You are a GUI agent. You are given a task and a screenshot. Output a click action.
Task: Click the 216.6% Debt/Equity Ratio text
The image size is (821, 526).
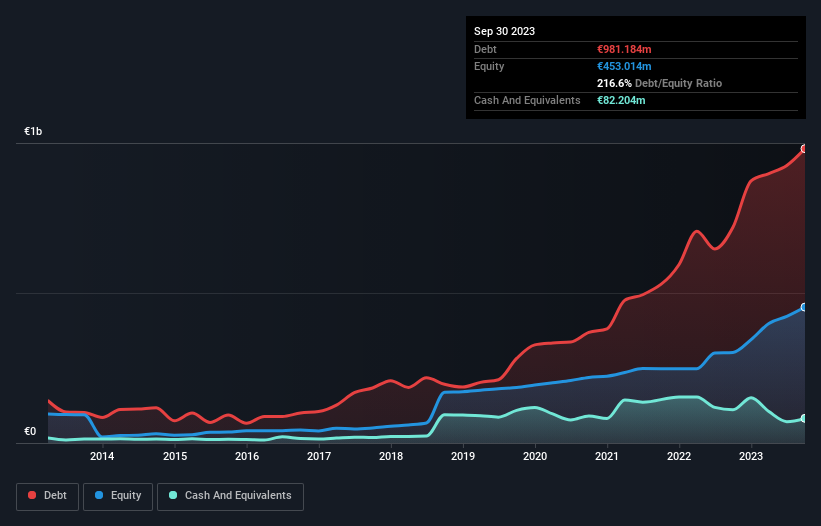[659, 83]
